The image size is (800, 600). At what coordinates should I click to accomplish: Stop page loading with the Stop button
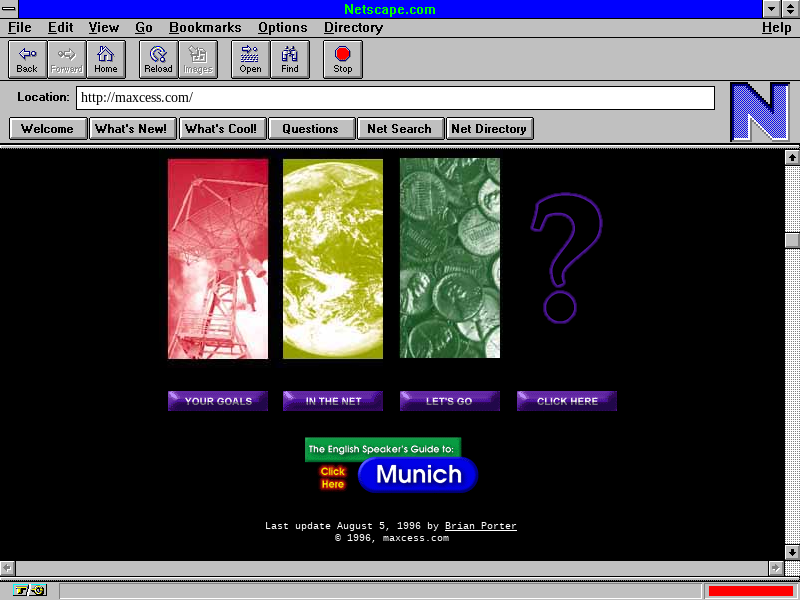[343, 60]
